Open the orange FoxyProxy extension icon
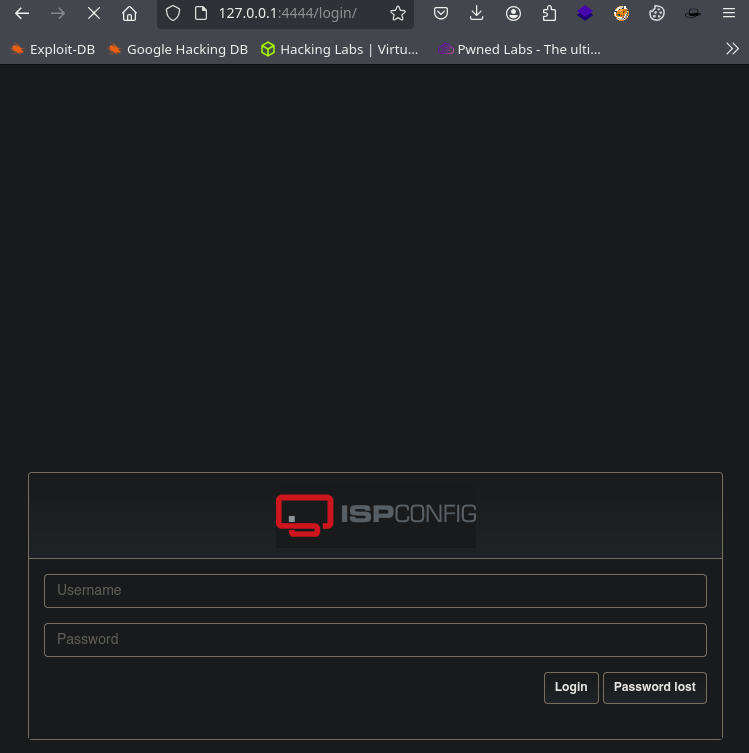Viewport: 749px width, 753px height. tap(621, 13)
